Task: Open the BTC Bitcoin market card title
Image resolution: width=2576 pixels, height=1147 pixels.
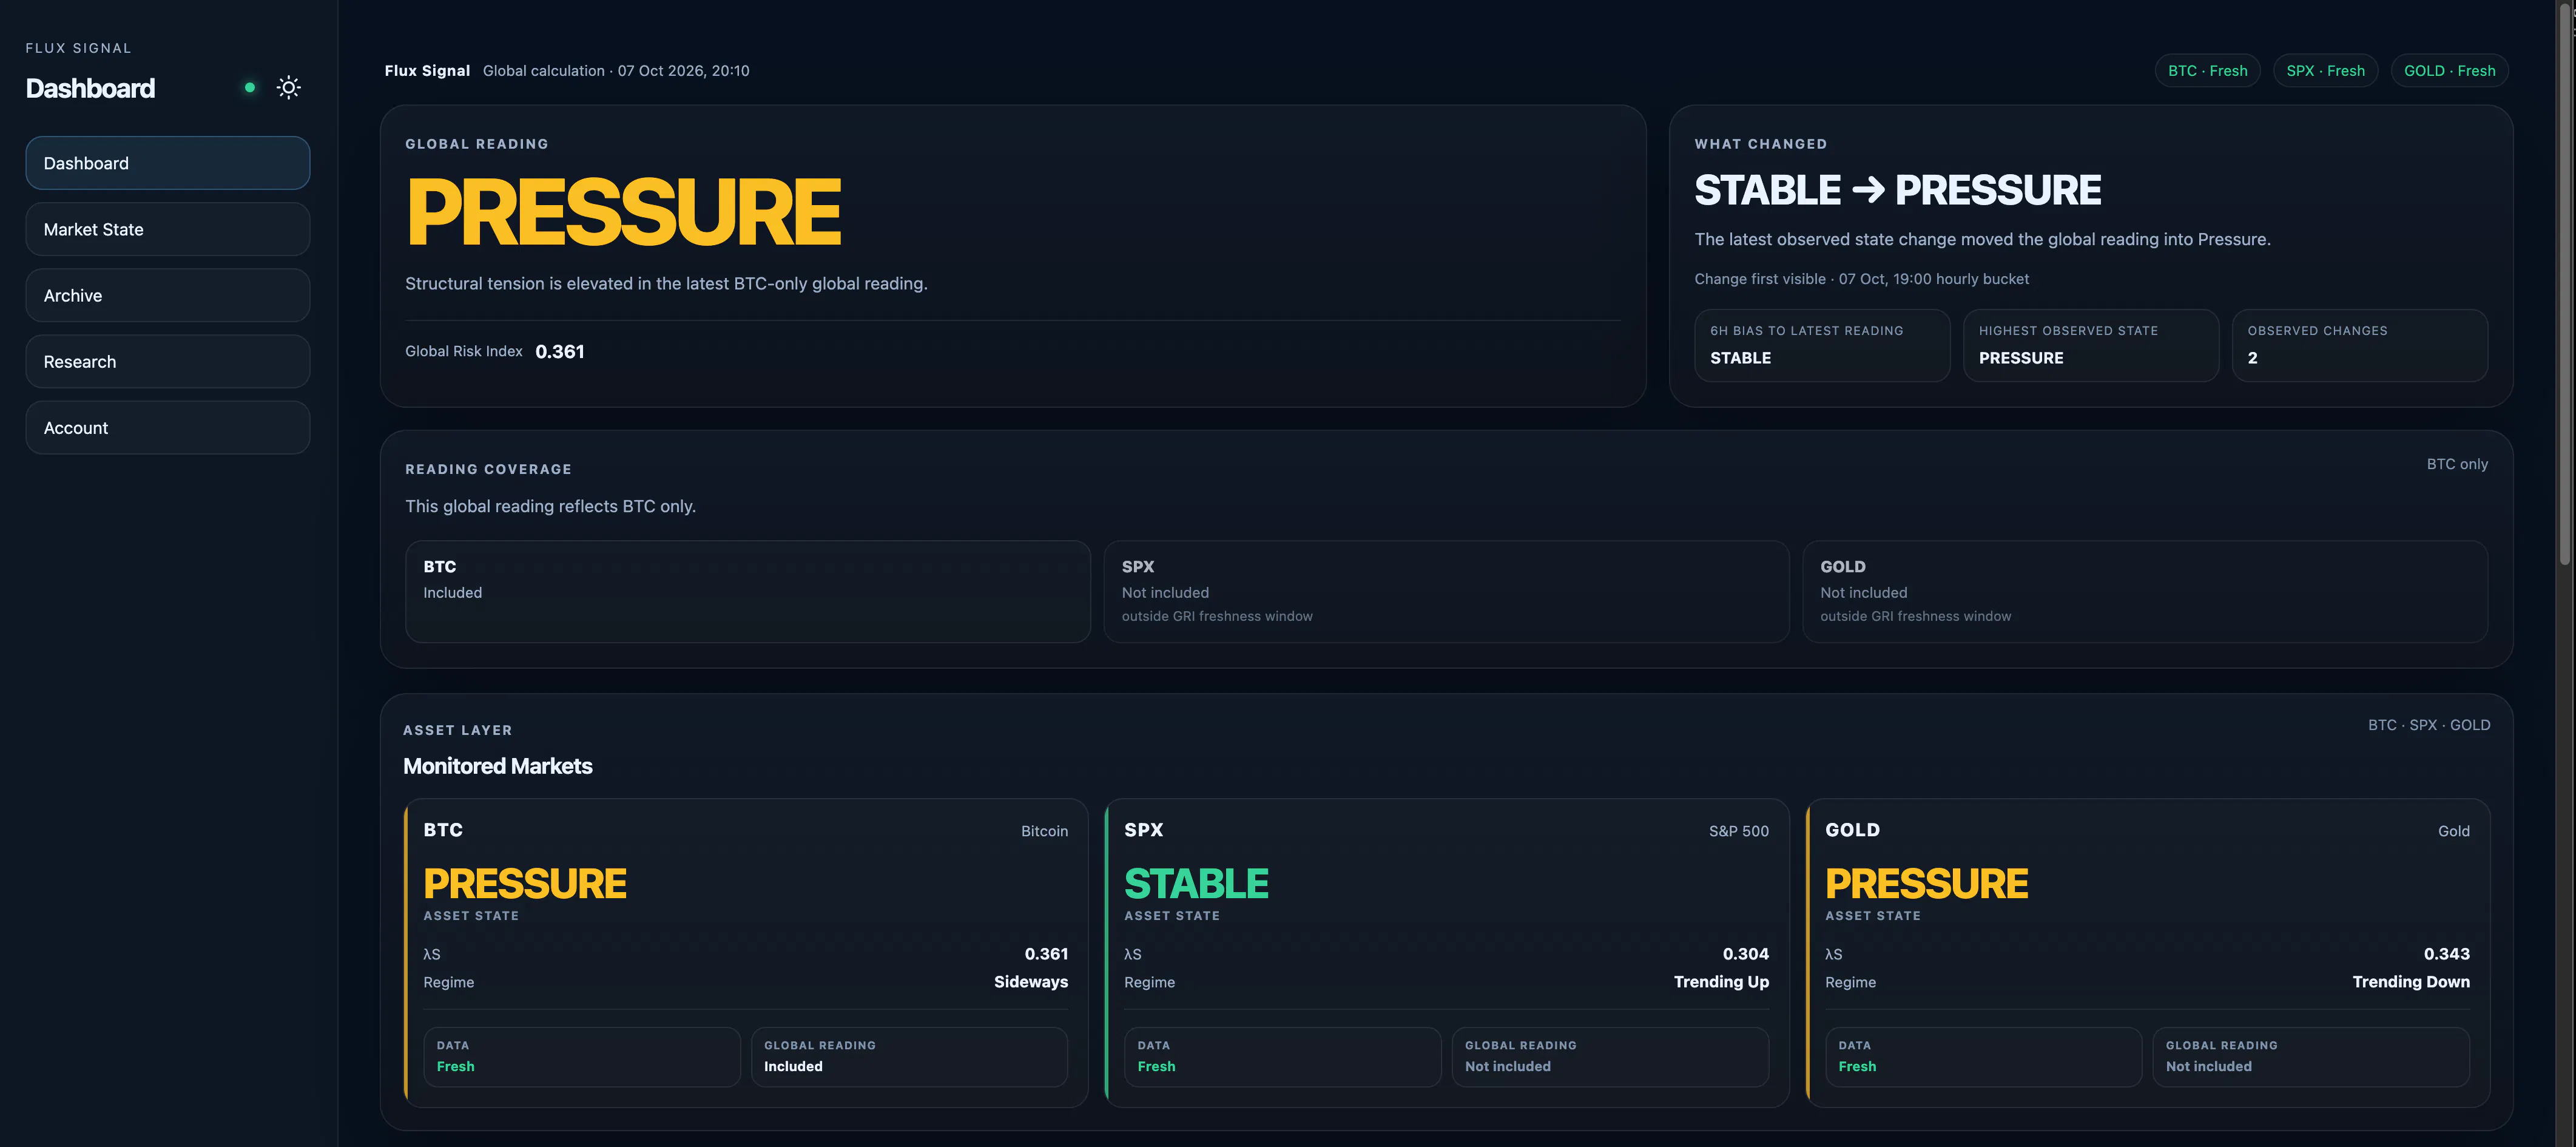Action: (x=443, y=830)
